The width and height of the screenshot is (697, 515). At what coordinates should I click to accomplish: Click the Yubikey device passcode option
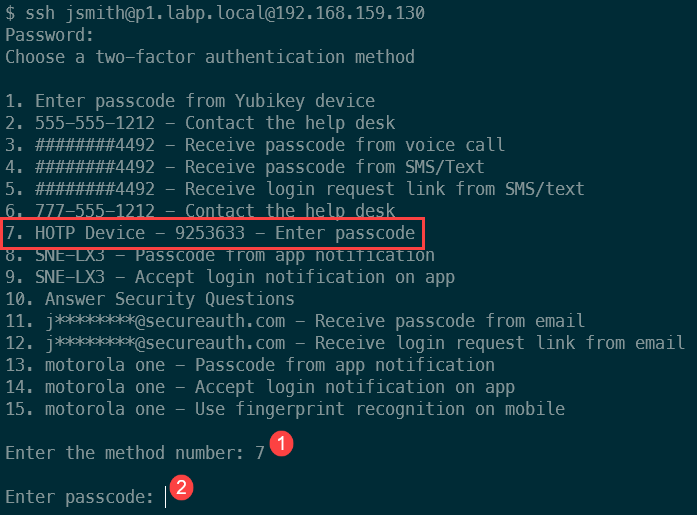(x=190, y=101)
